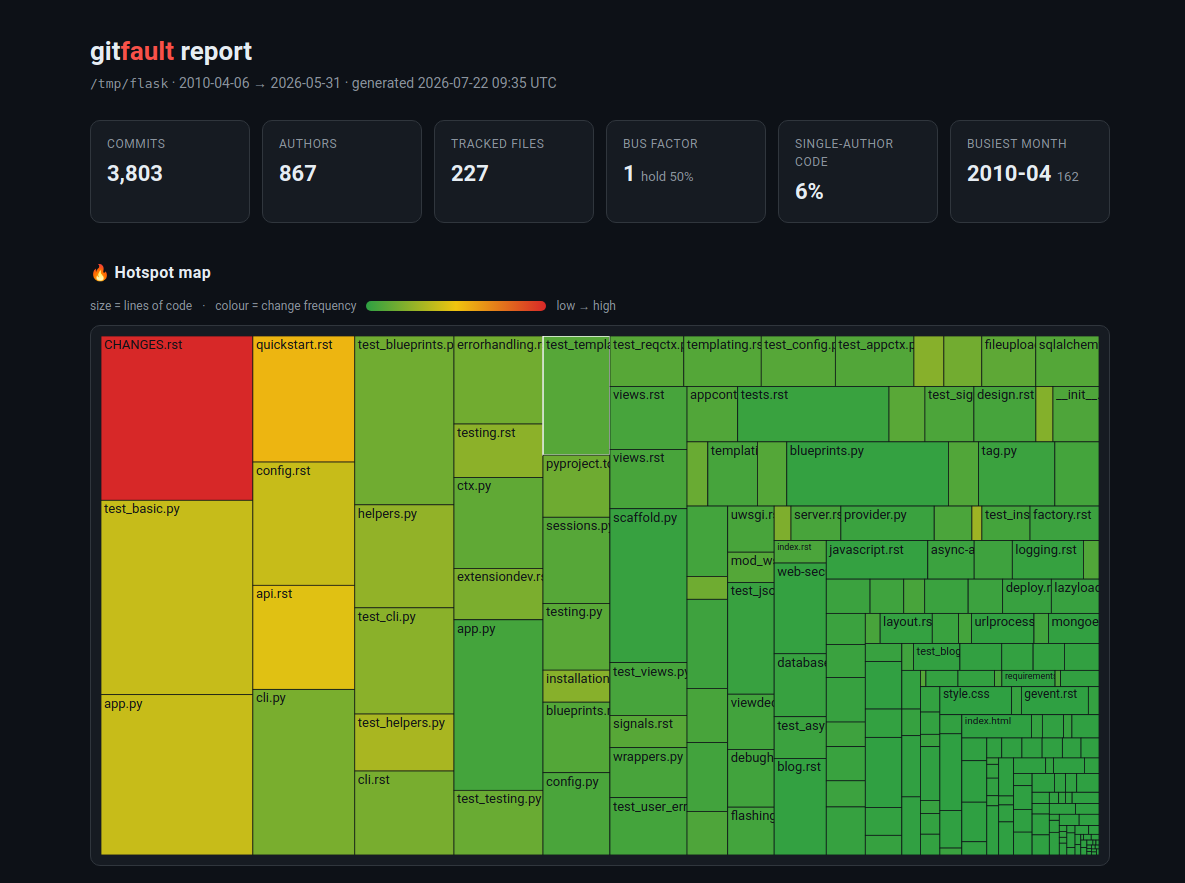Click the templating.rst cell

point(722,361)
